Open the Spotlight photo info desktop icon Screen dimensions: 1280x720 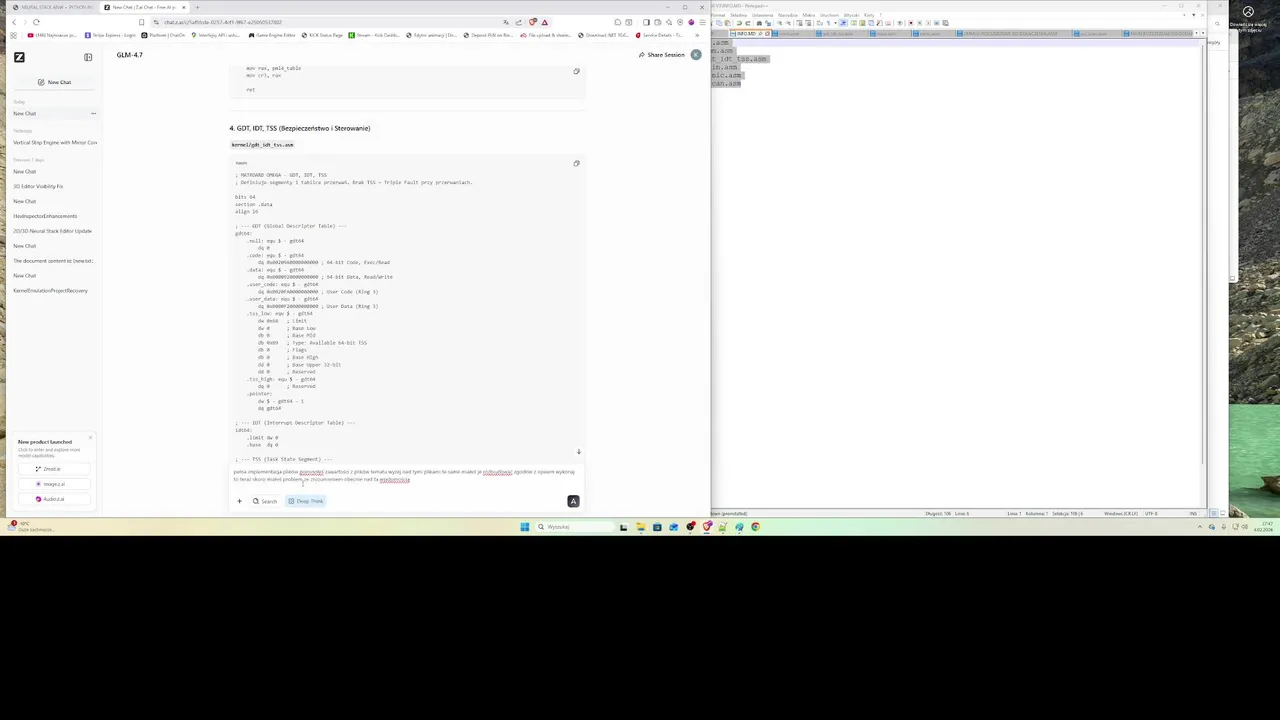coord(1248,19)
